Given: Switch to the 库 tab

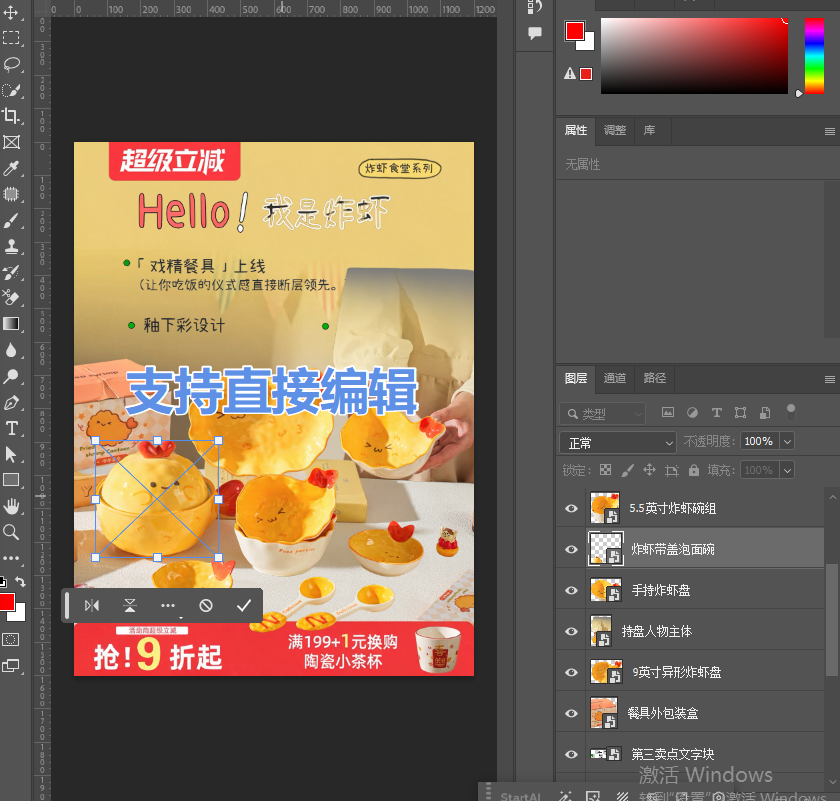Looking at the screenshot, I should [649, 130].
